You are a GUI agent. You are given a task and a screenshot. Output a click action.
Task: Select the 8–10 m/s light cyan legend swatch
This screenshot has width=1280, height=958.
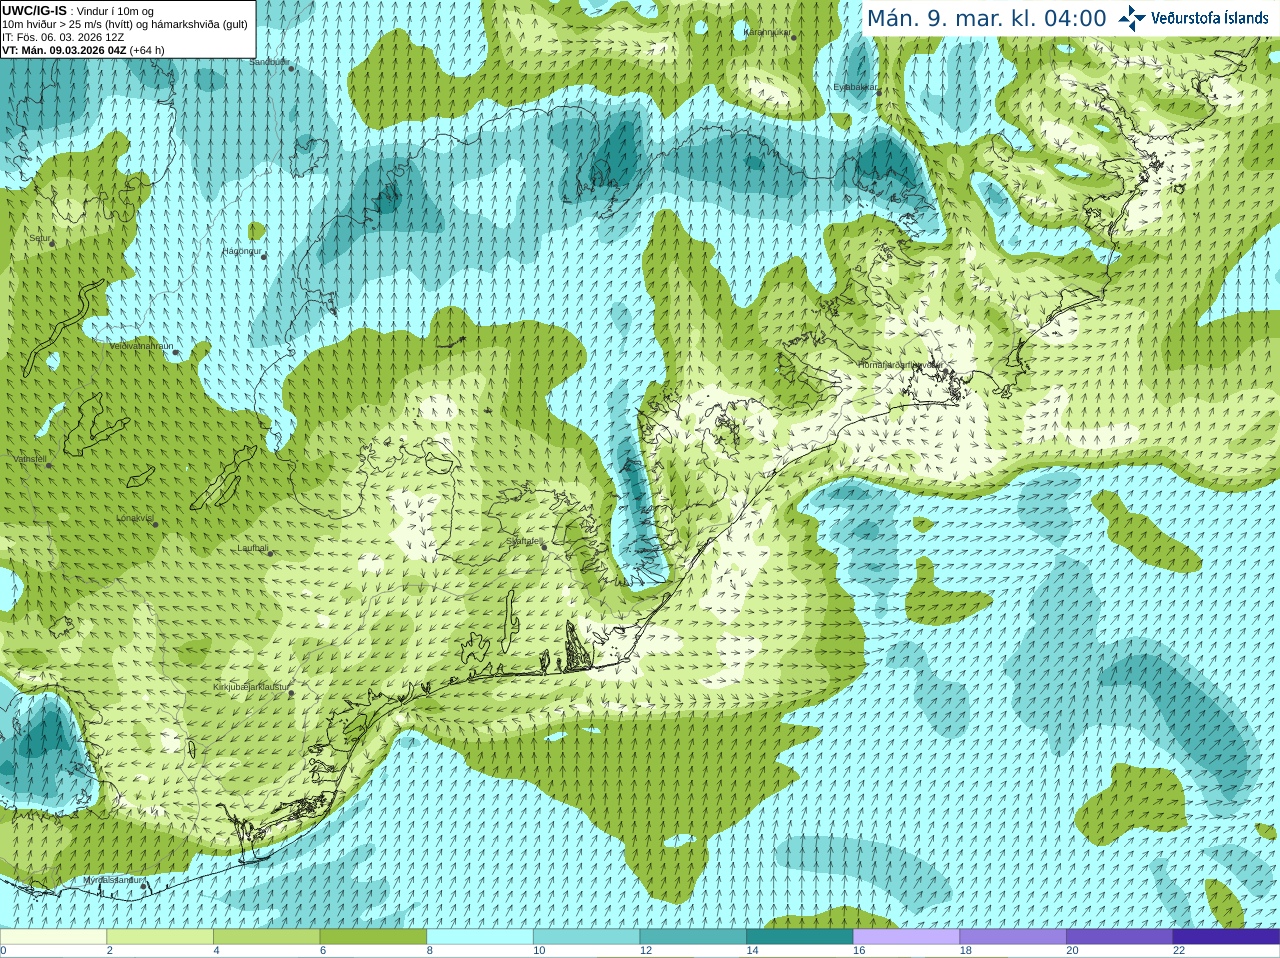click(480, 937)
